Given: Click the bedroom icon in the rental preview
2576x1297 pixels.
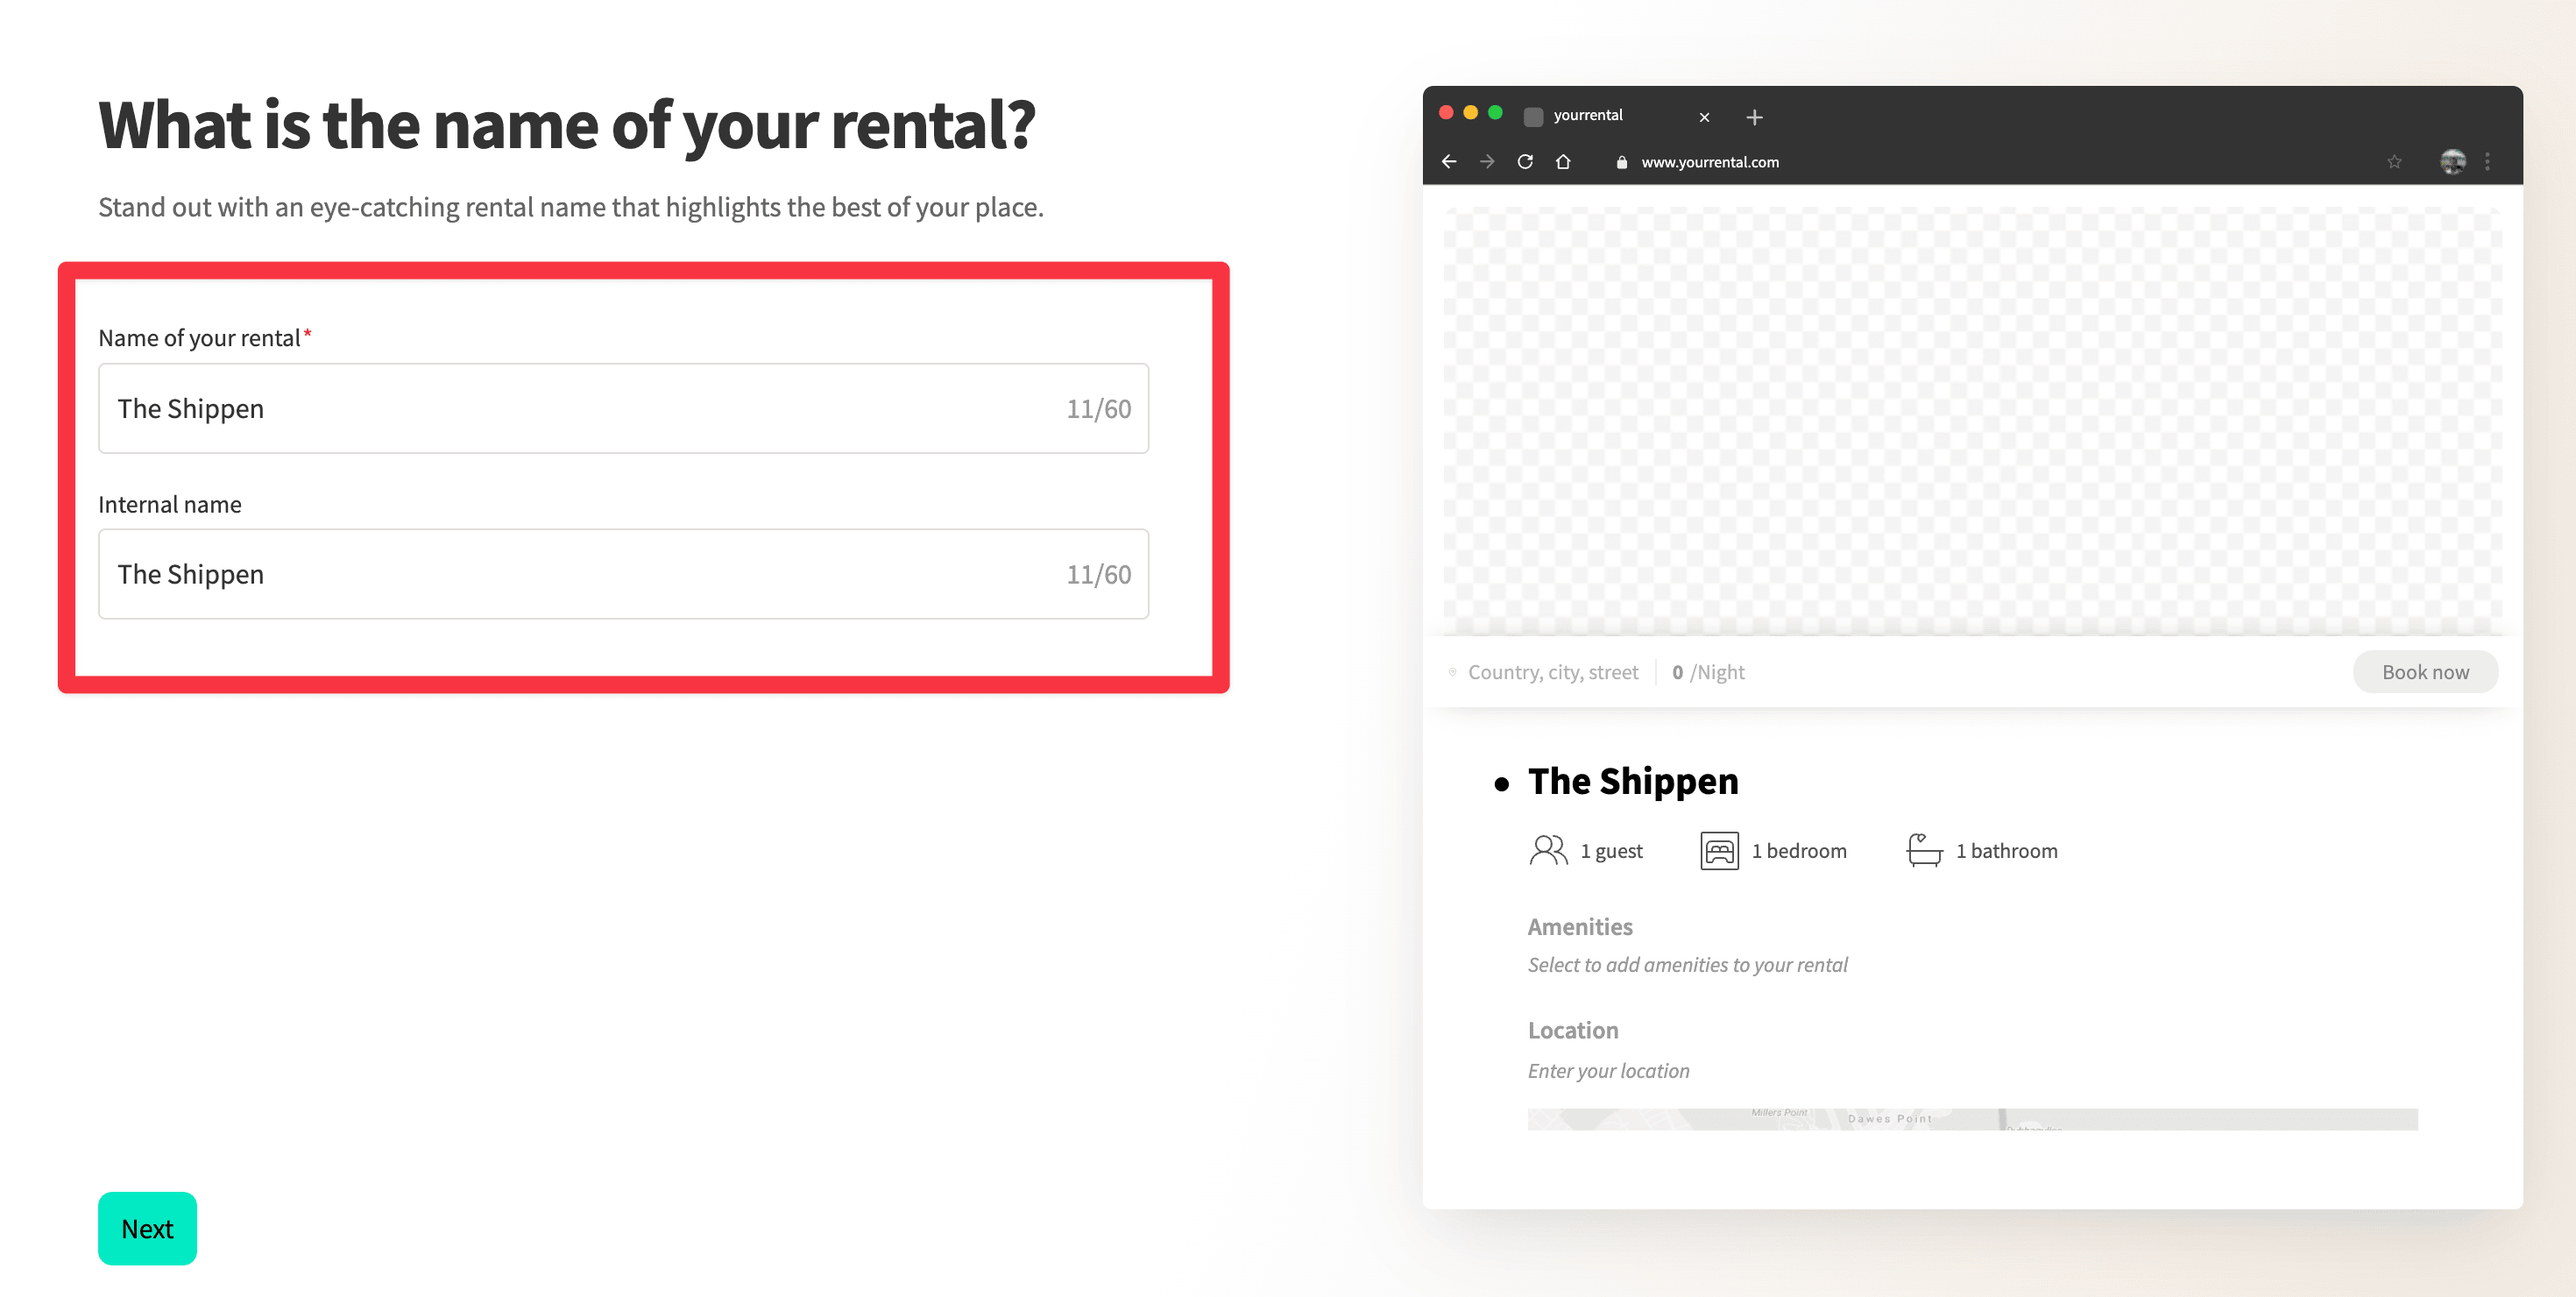Looking at the screenshot, I should click(x=1720, y=850).
